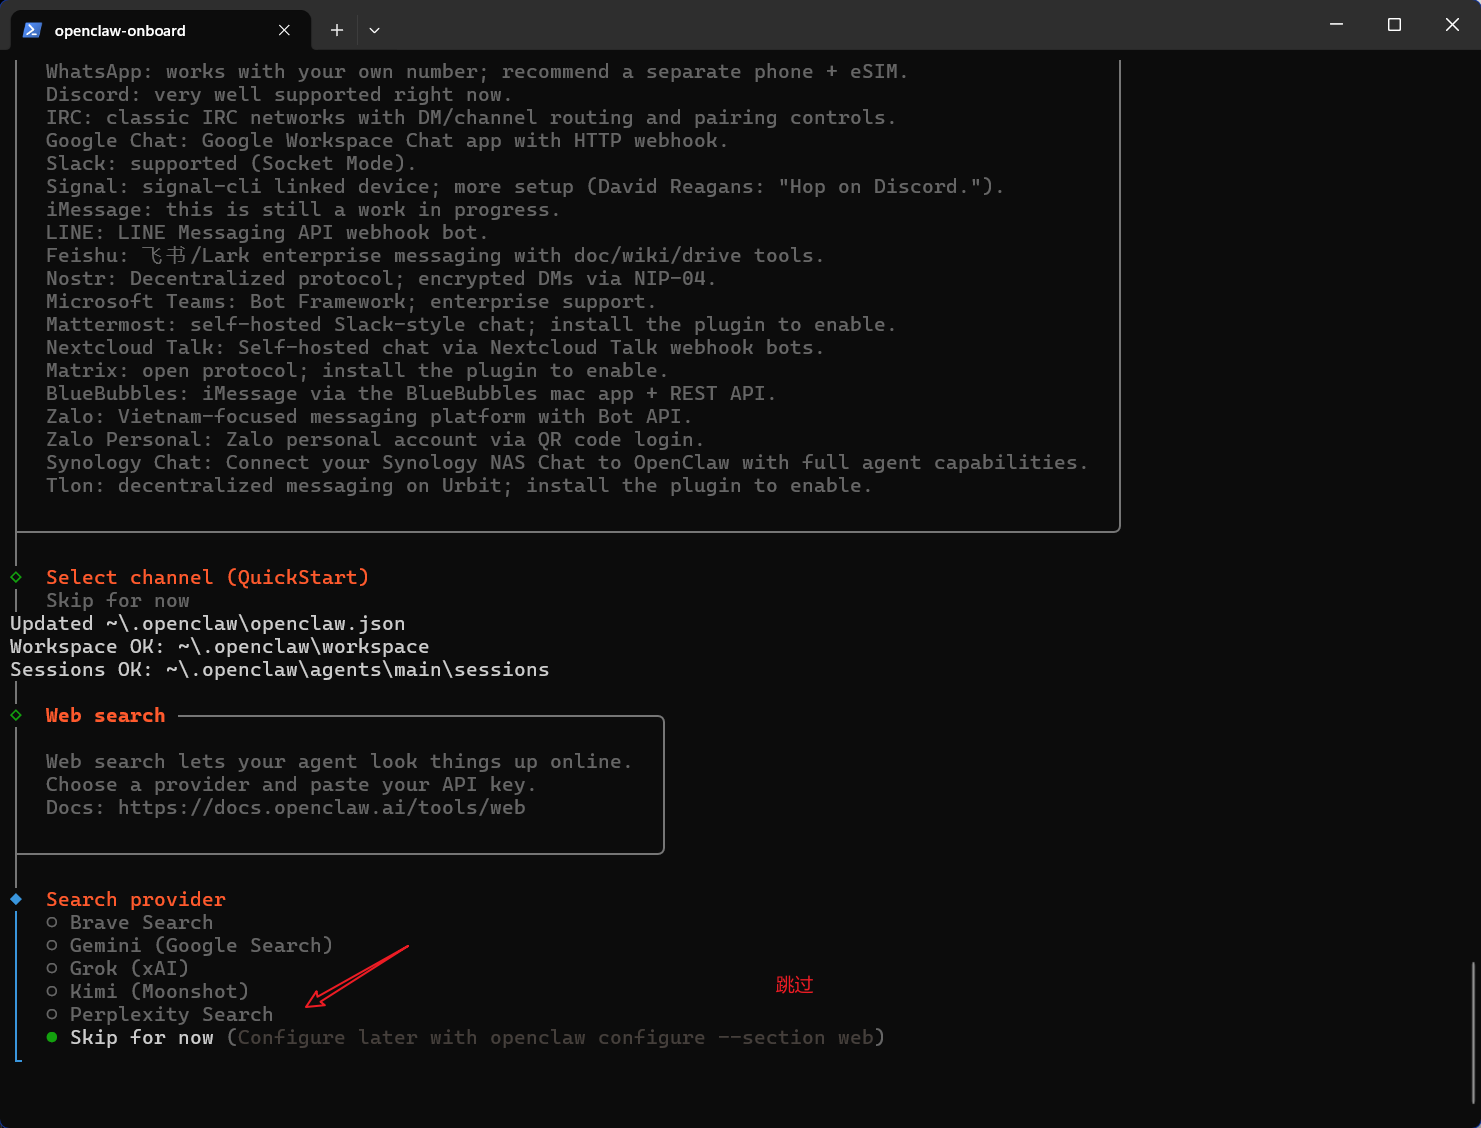Select the Brave Search radio option
The height and width of the screenshot is (1128, 1481).
click(130, 922)
